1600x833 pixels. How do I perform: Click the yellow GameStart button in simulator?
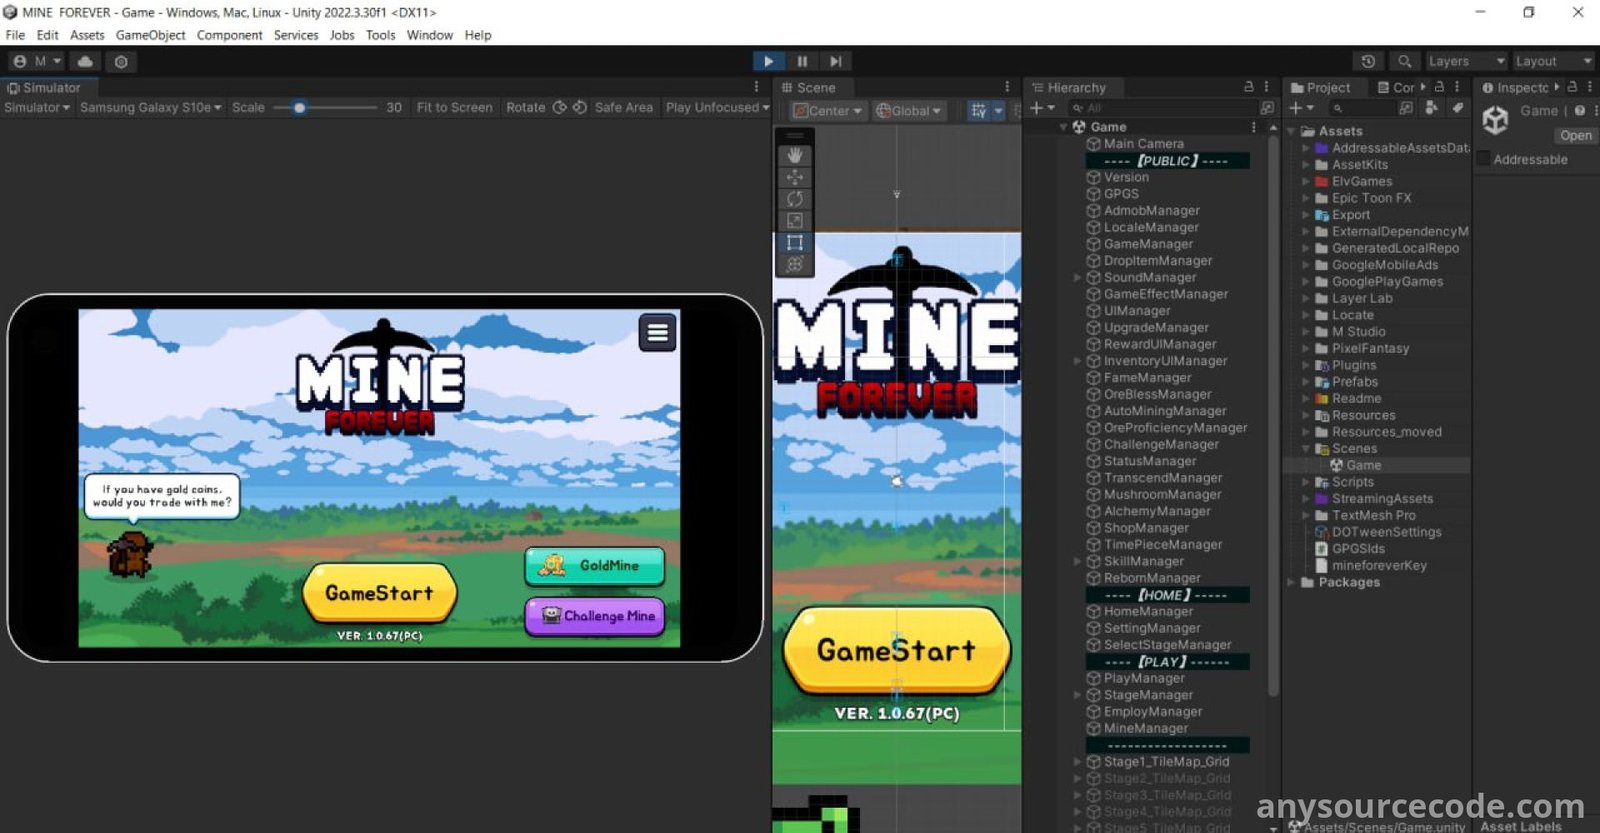click(379, 593)
